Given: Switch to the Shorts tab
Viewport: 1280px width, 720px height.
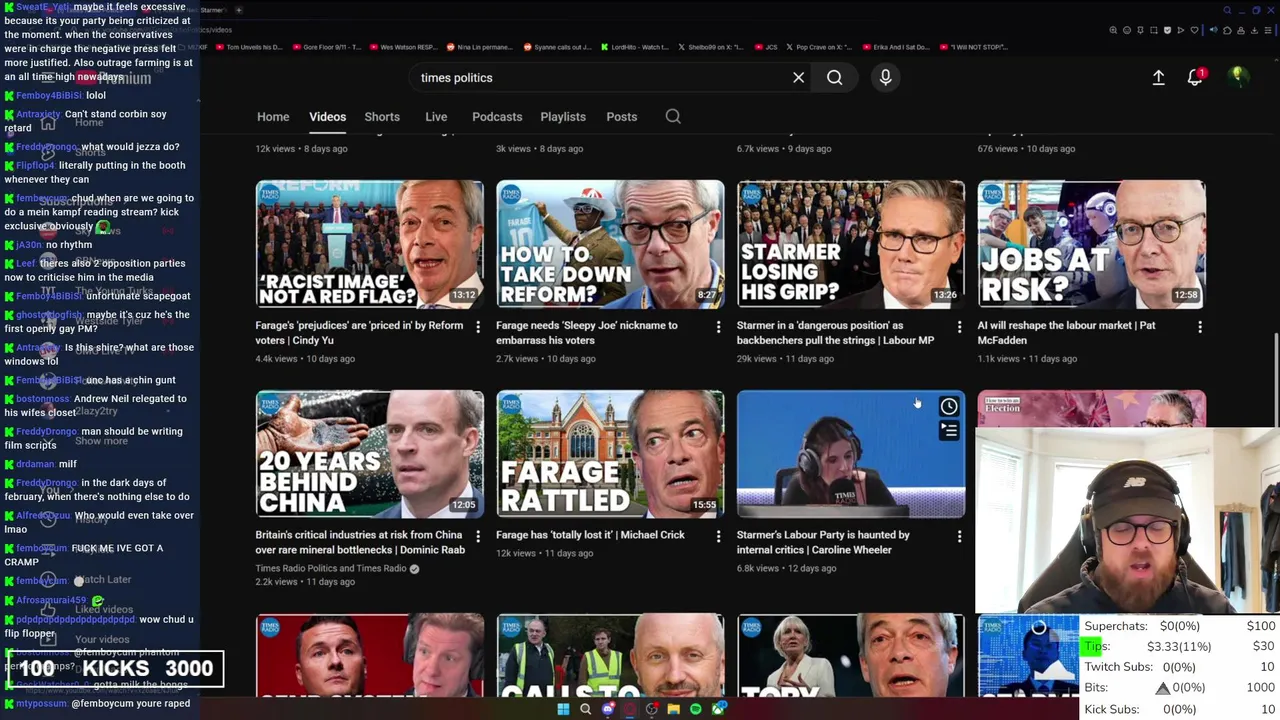Looking at the screenshot, I should [382, 117].
